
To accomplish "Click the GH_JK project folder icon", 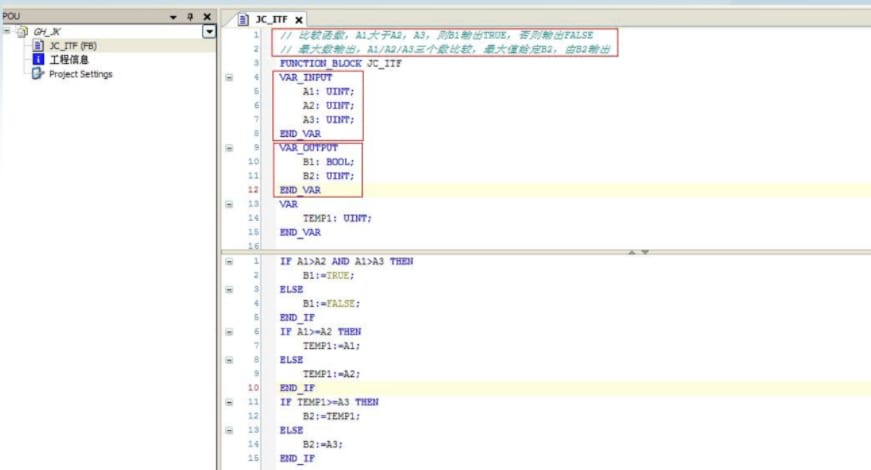I will pyautogui.click(x=24, y=32).
